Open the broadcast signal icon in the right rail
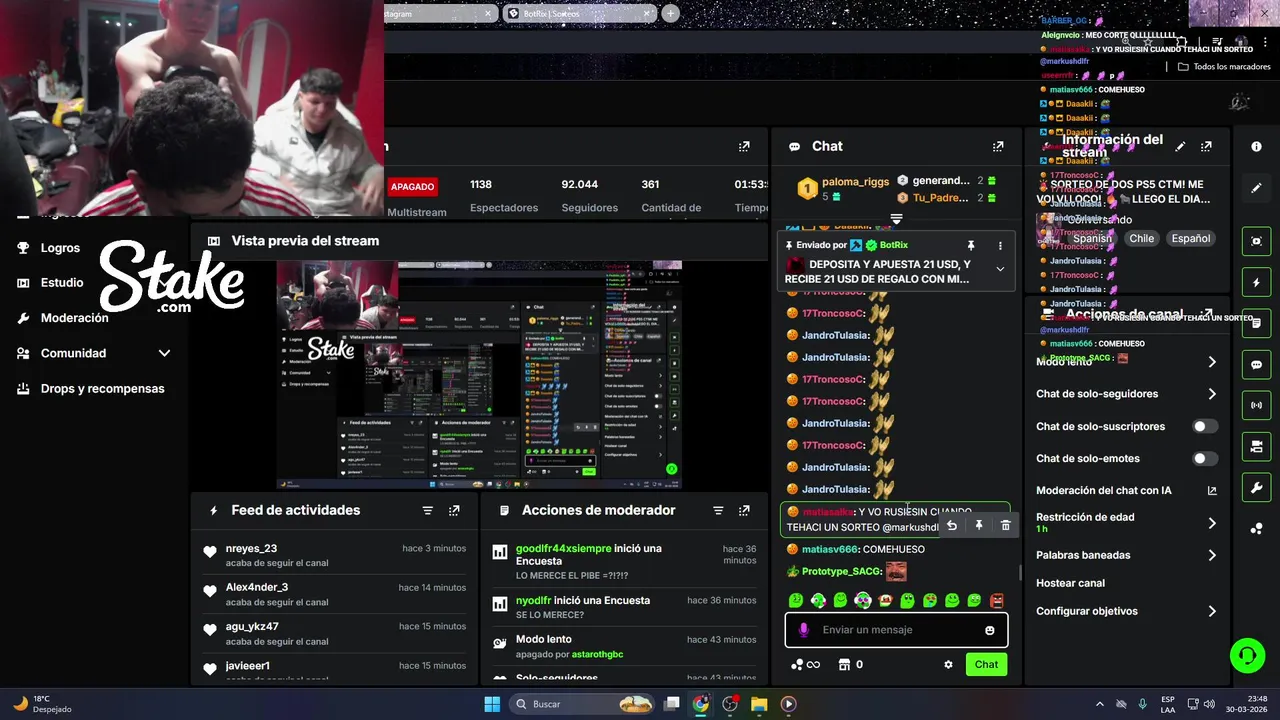1280x720 pixels. click(1257, 406)
